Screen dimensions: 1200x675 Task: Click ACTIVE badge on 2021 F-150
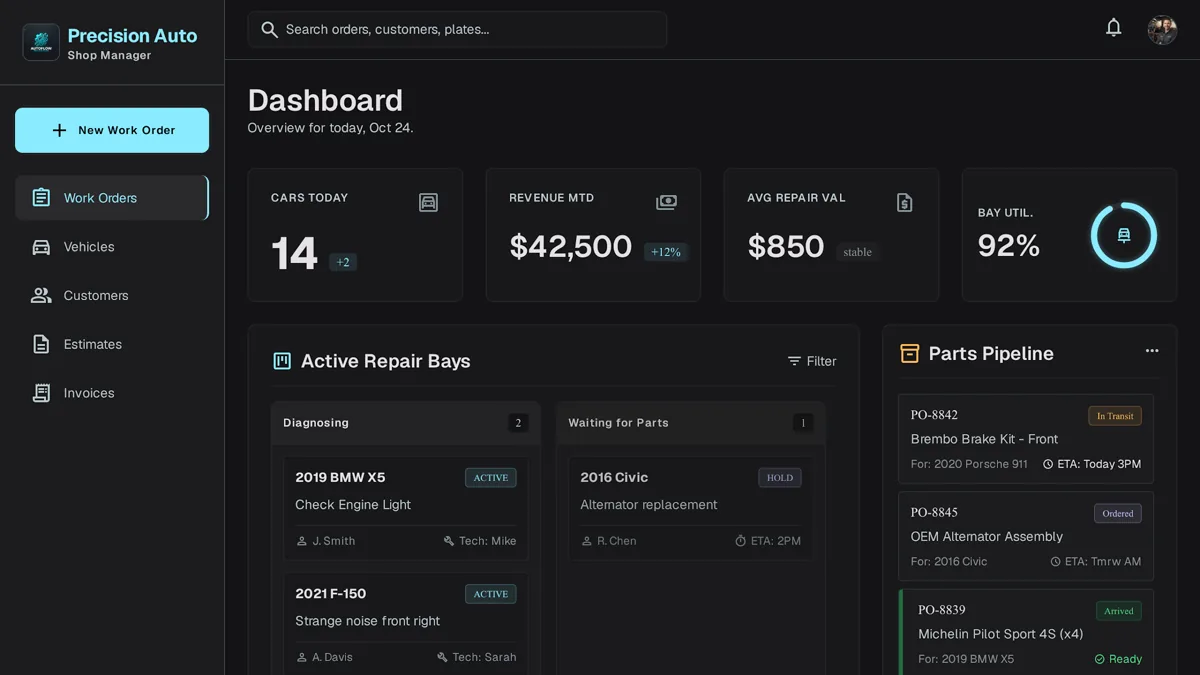click(x=491, y=594)
